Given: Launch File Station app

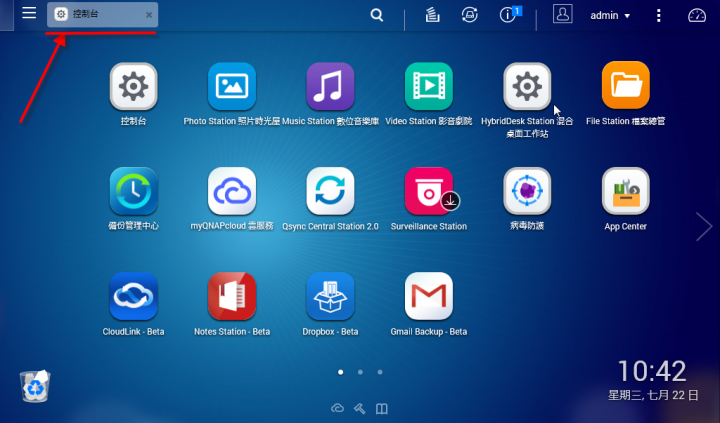Looking at the screenshot, I should 625,85.
